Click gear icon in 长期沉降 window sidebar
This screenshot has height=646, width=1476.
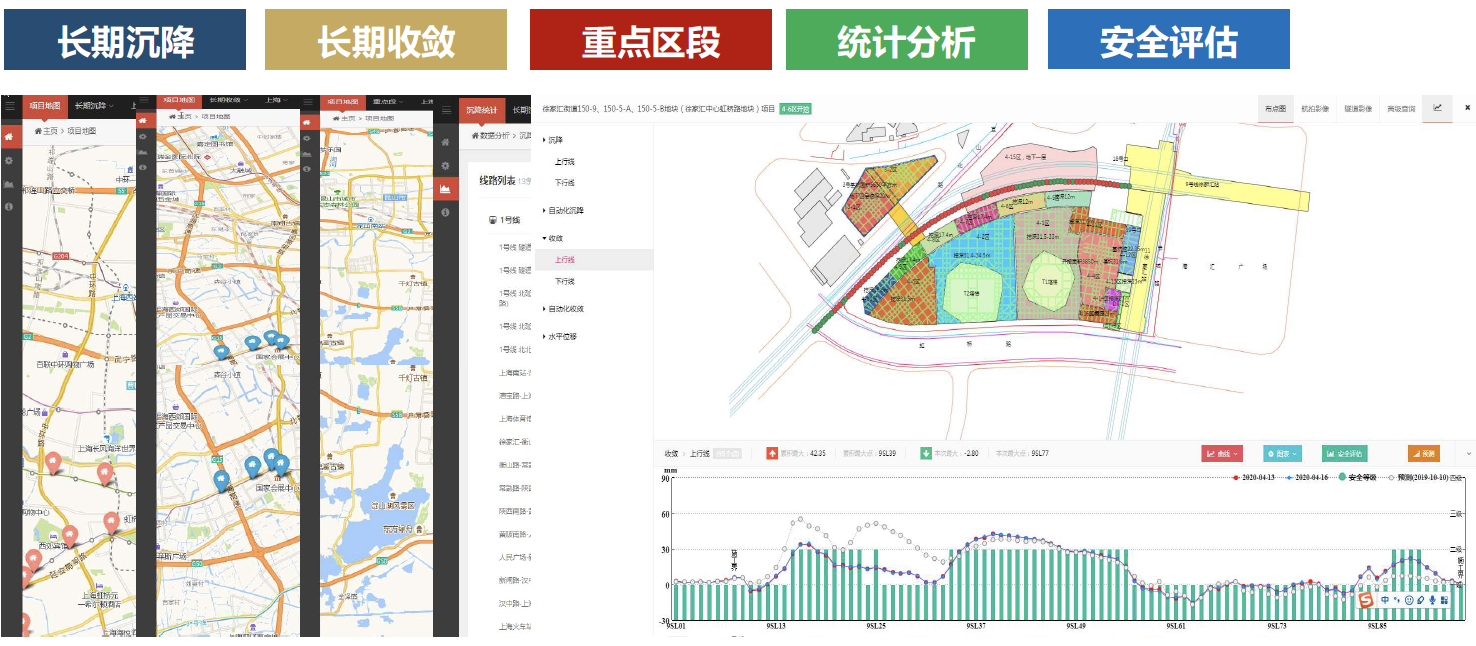click(x=9, y=160)
